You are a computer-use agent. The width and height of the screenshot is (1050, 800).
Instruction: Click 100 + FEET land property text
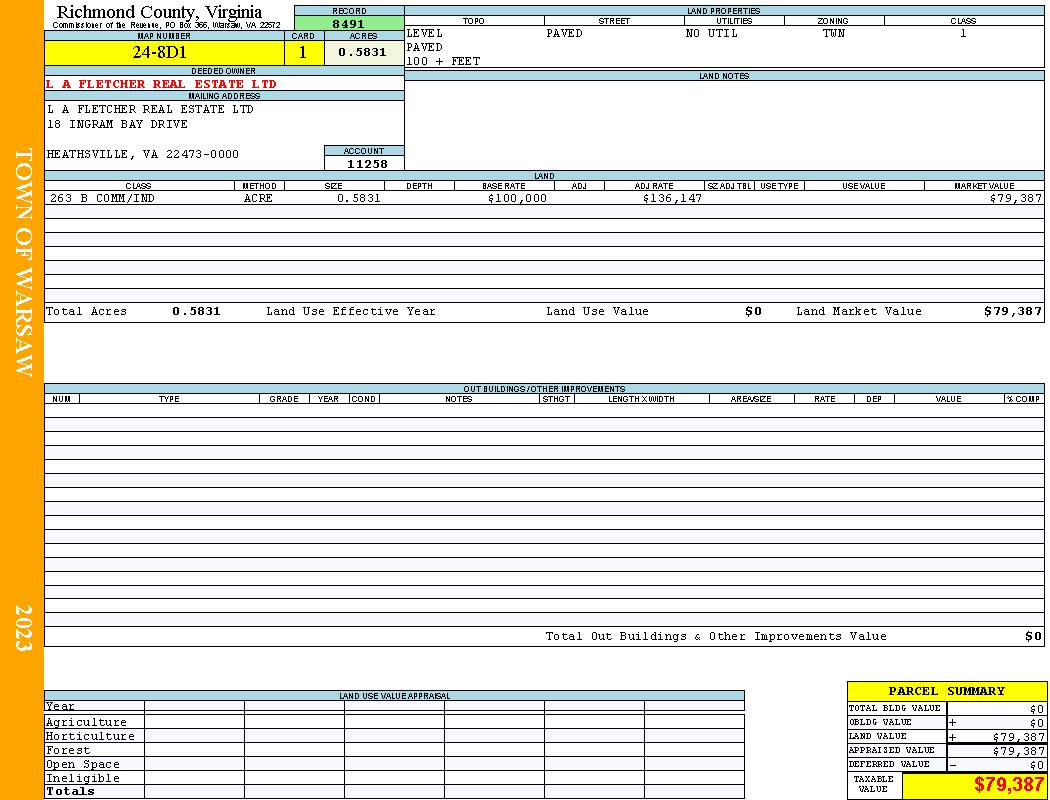tap(443, 62)
